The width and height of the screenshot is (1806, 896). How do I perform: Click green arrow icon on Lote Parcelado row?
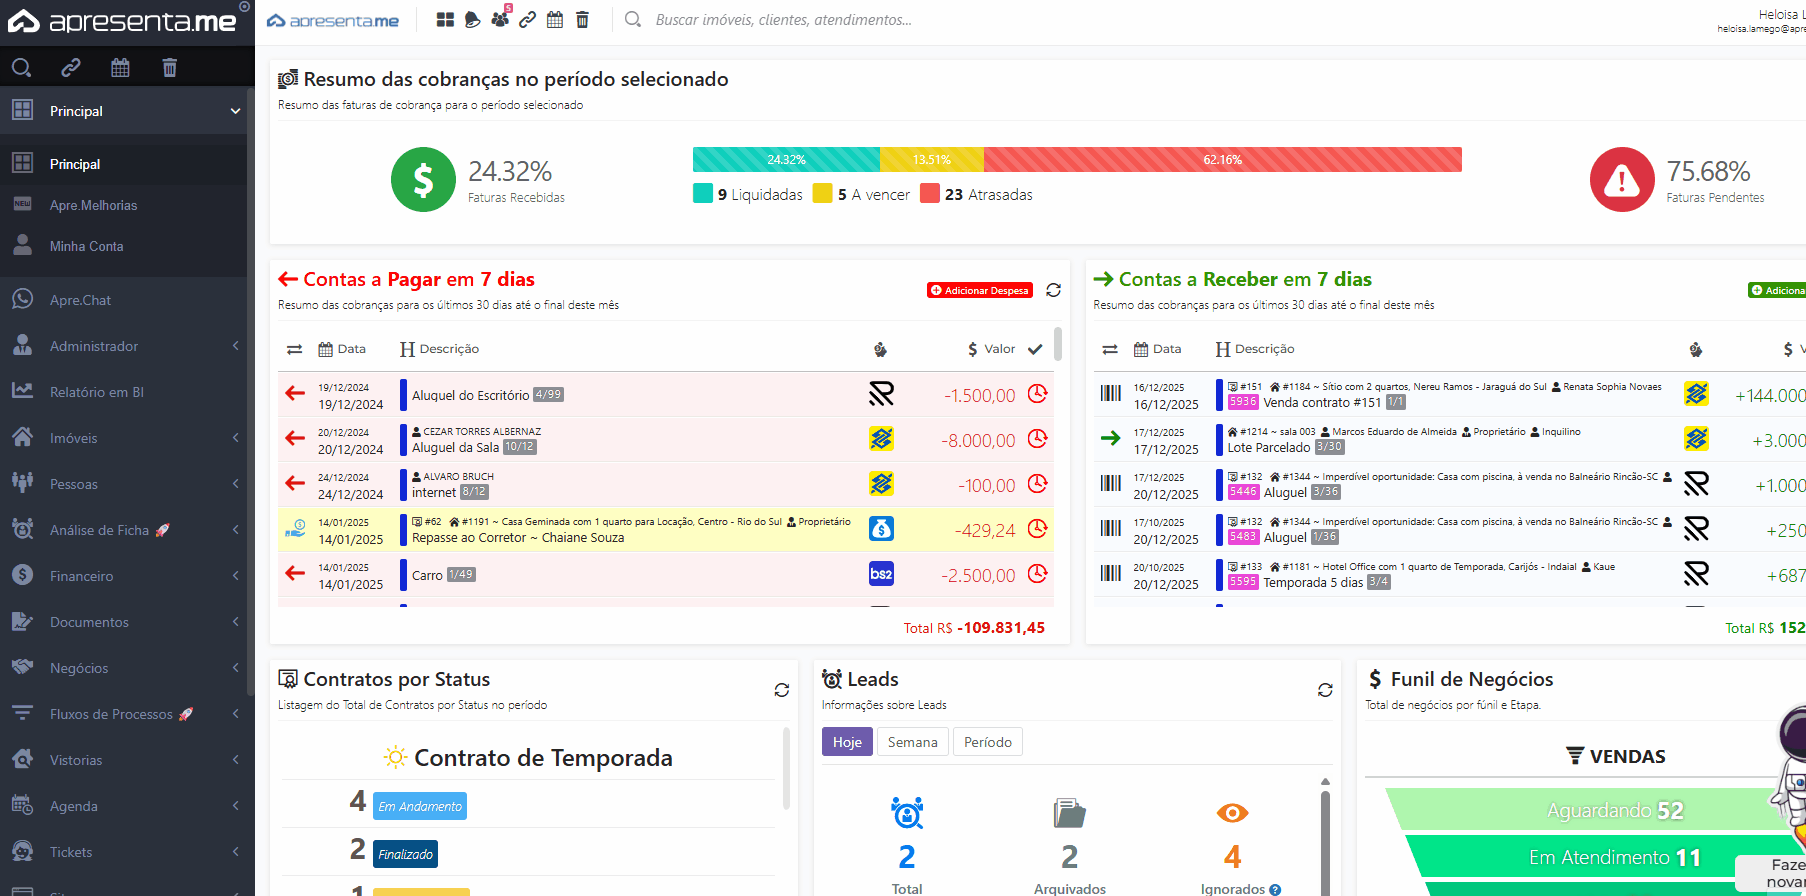coord(1111,438)
